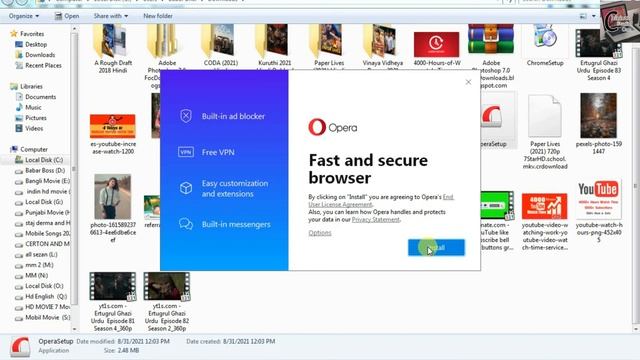Select the Vinaya Vidheya folder
The width and height of the screenshot is (640, 360).
click(383, 45)
